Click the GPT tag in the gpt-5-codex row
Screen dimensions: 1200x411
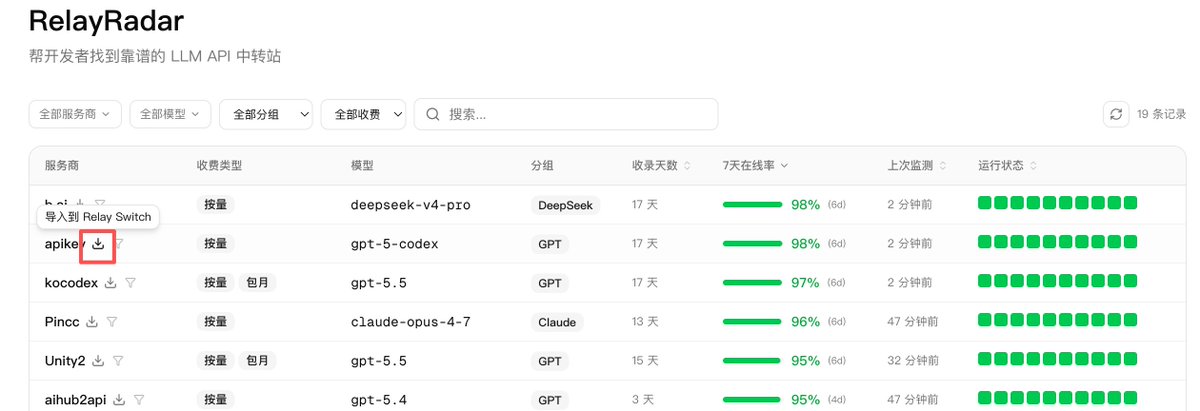coord(550,243)
